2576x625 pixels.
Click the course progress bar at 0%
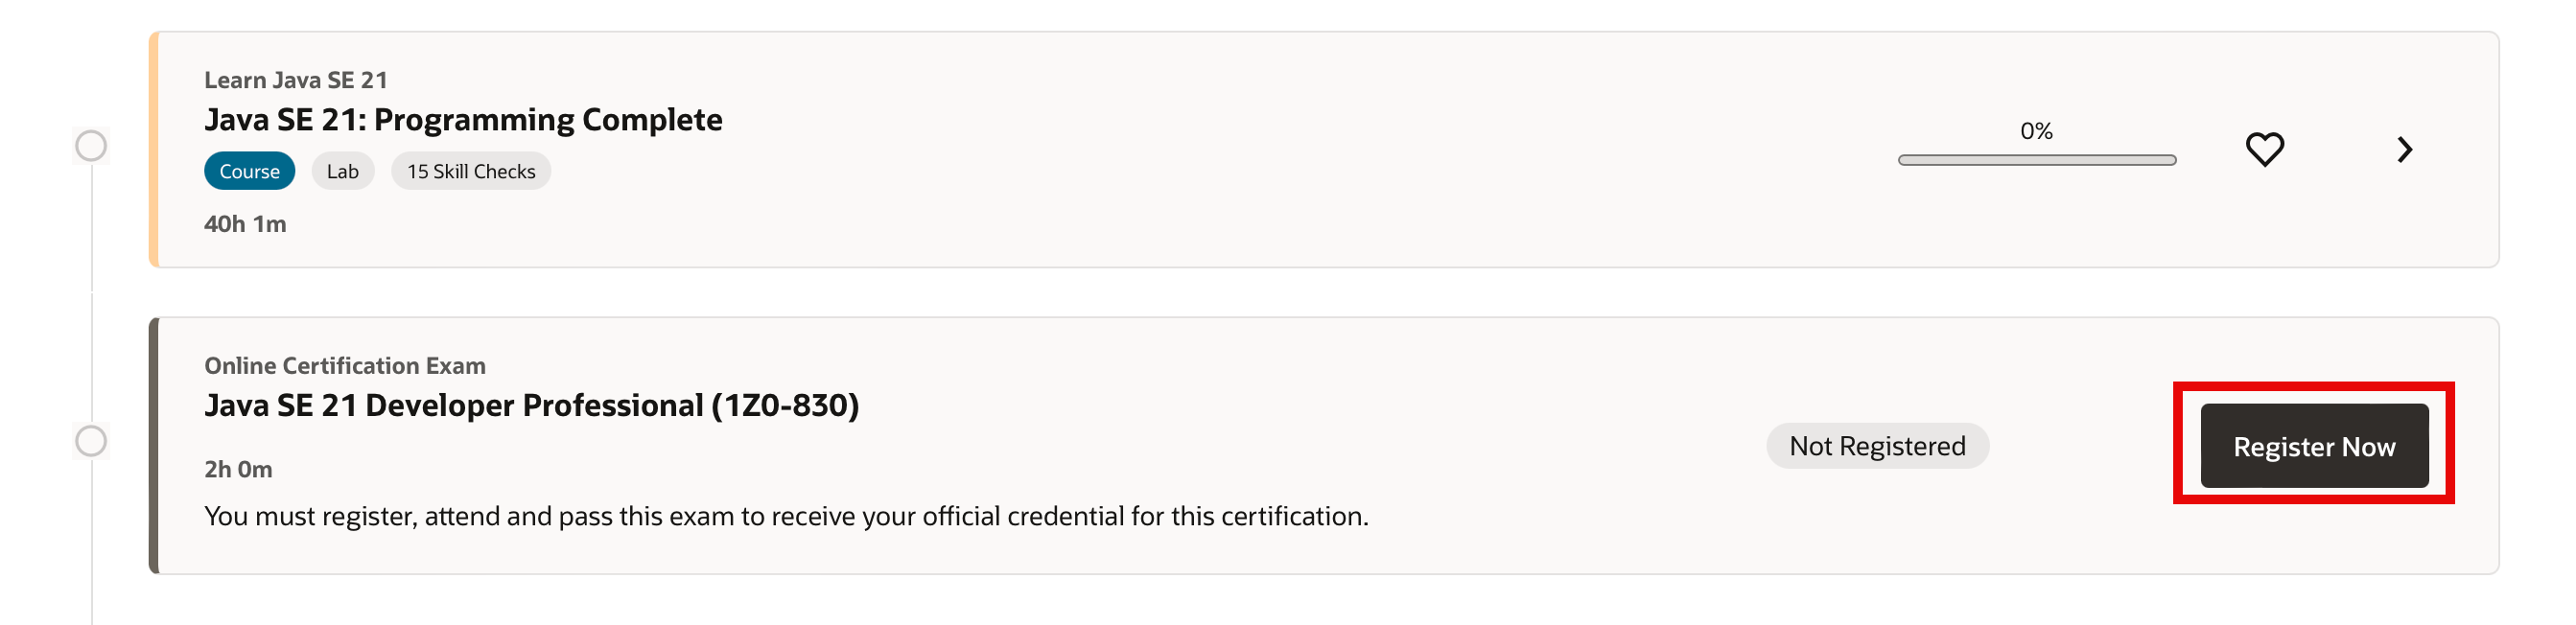coord(2036,160)
